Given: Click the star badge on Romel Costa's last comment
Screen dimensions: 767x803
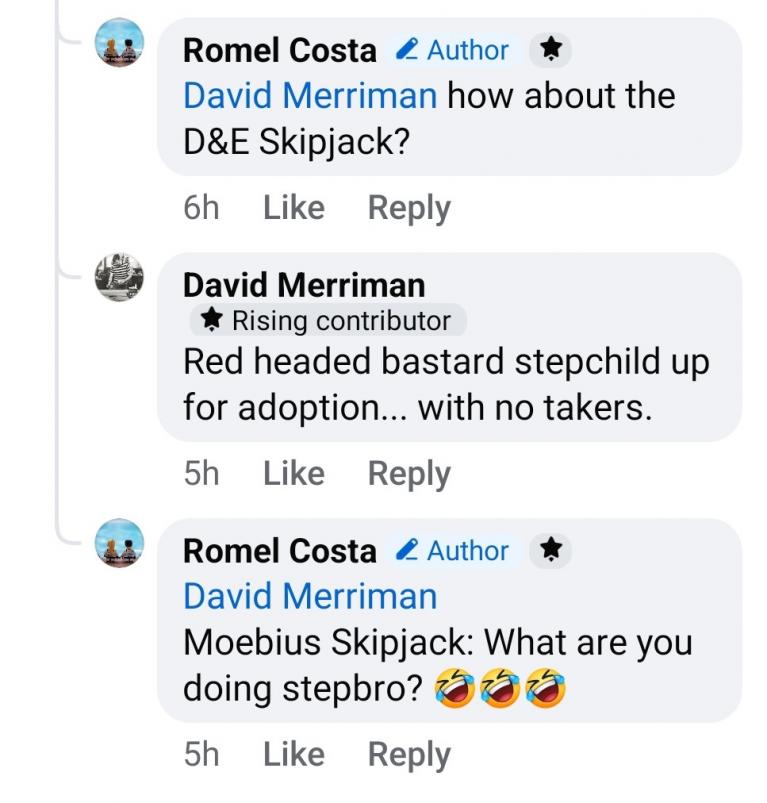Looking at the screenshot, I should point(549,550).
